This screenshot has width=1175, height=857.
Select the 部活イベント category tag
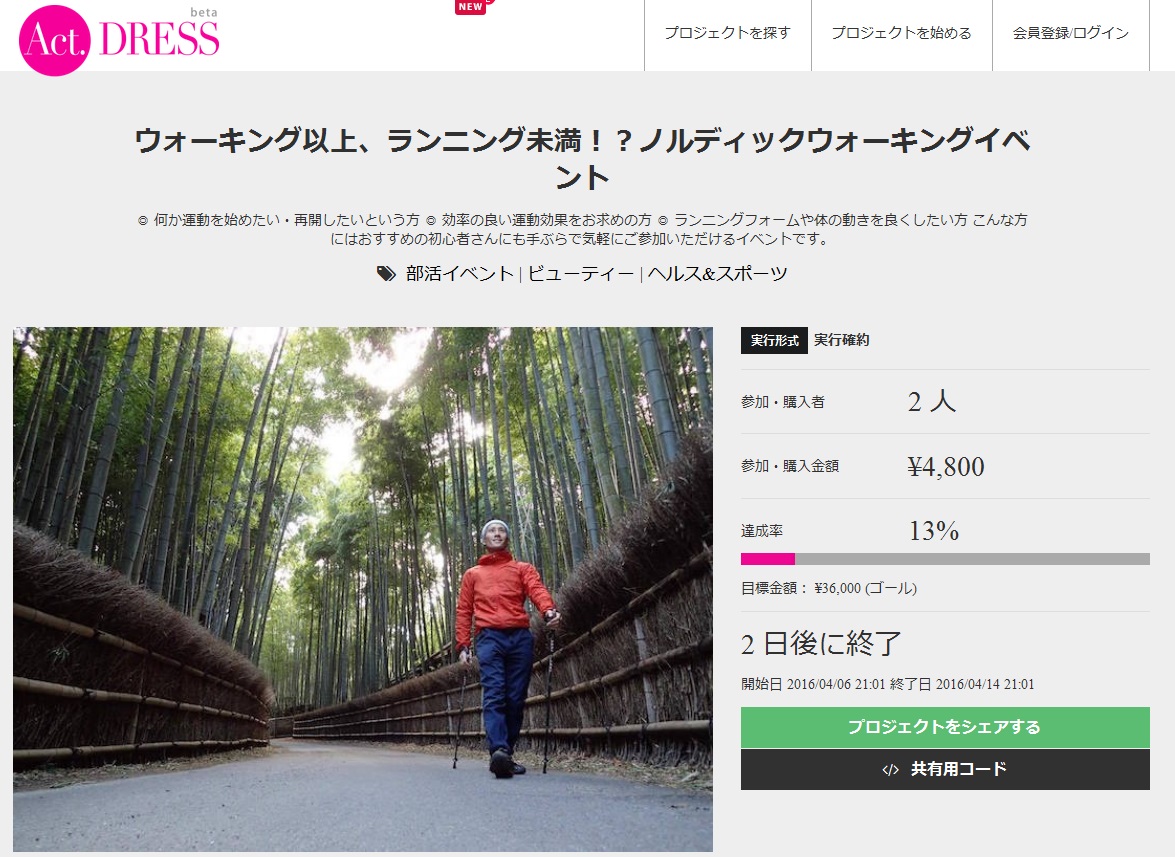pyautogui.click(x=460, y=273)
